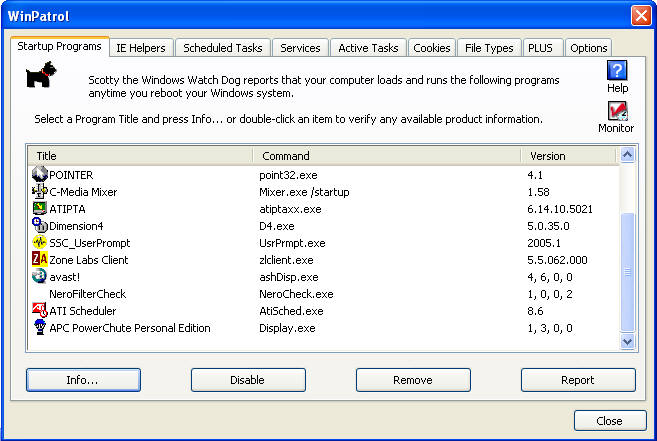657x441 pixels.
Task: Switch to the Startup Programs tab
Action: 59,47
